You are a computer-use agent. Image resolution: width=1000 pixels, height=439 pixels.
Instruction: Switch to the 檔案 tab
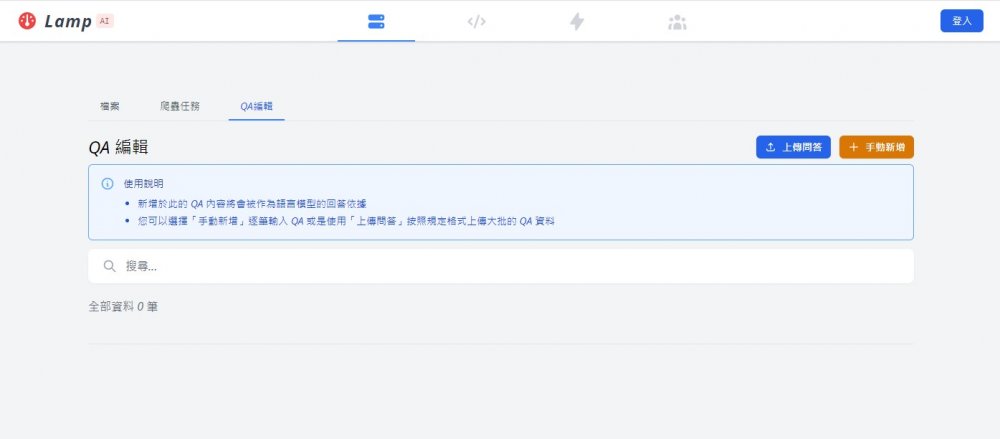(x=110, y=106)
